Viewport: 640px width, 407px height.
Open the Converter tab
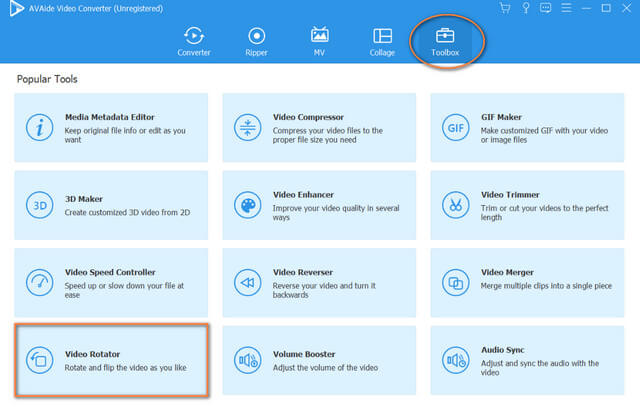(x=194, y=41)
